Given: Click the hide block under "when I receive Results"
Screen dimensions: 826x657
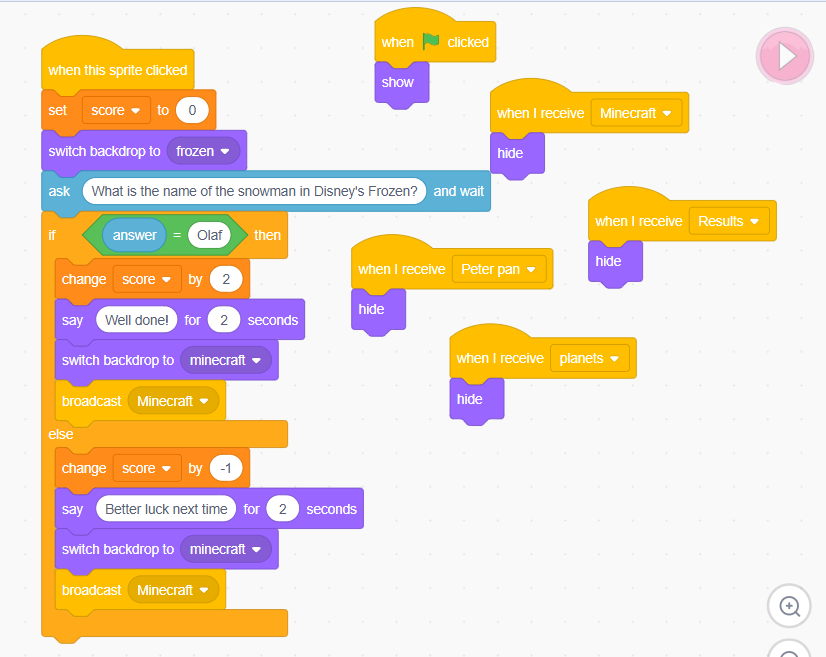Looking at the screenshot, I should coord(609,261).
